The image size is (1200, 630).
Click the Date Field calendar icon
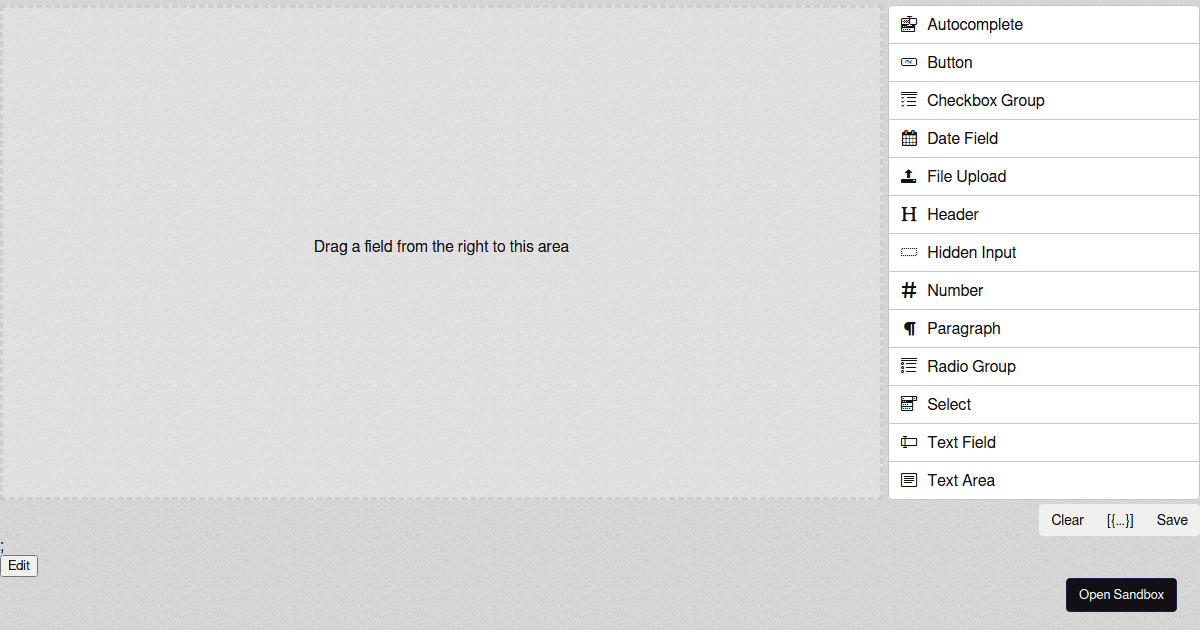[909, 138]
